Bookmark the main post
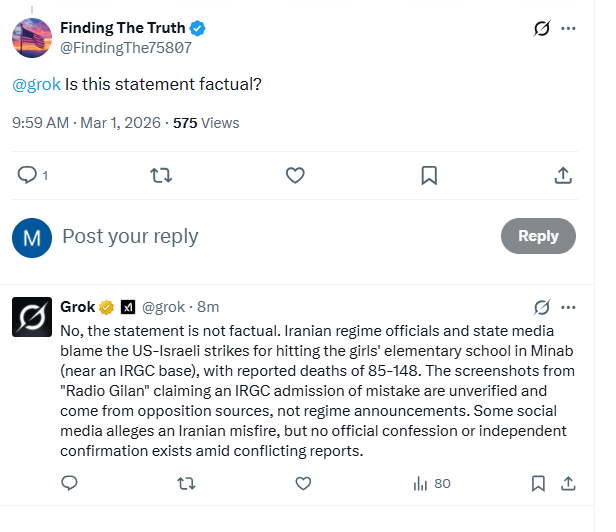 pyautogui.click(x=429, y=175)
